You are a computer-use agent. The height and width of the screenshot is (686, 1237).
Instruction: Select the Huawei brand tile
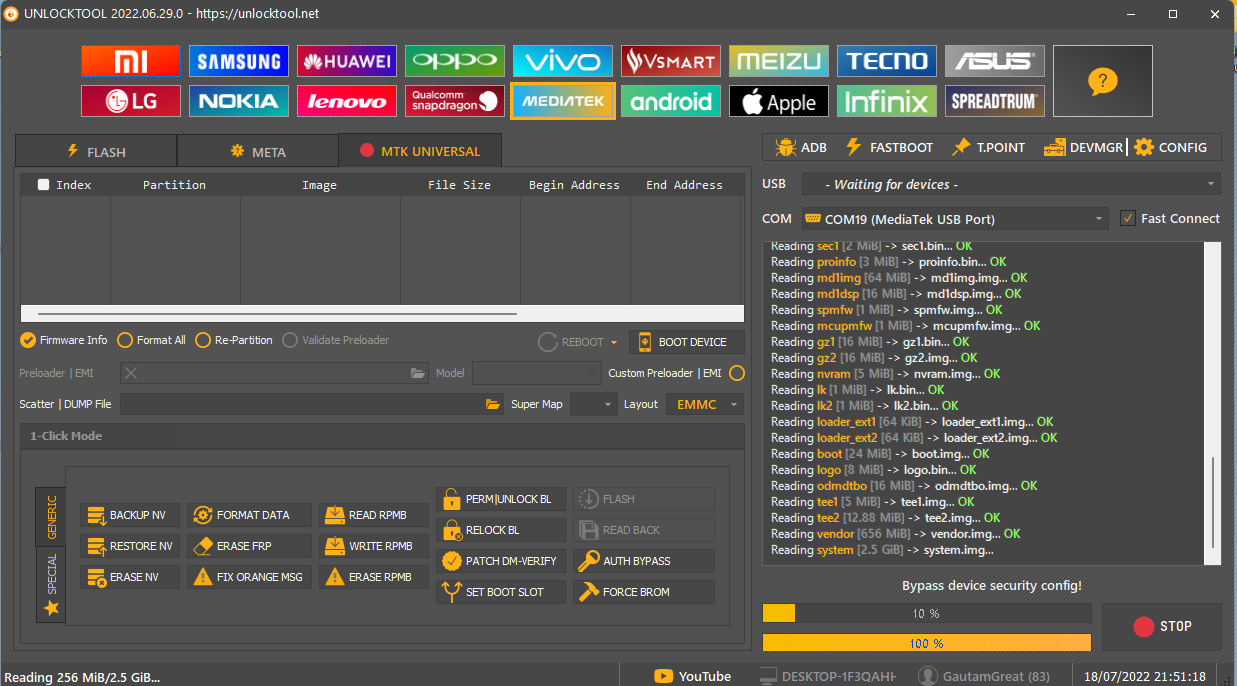coord(346,61)
